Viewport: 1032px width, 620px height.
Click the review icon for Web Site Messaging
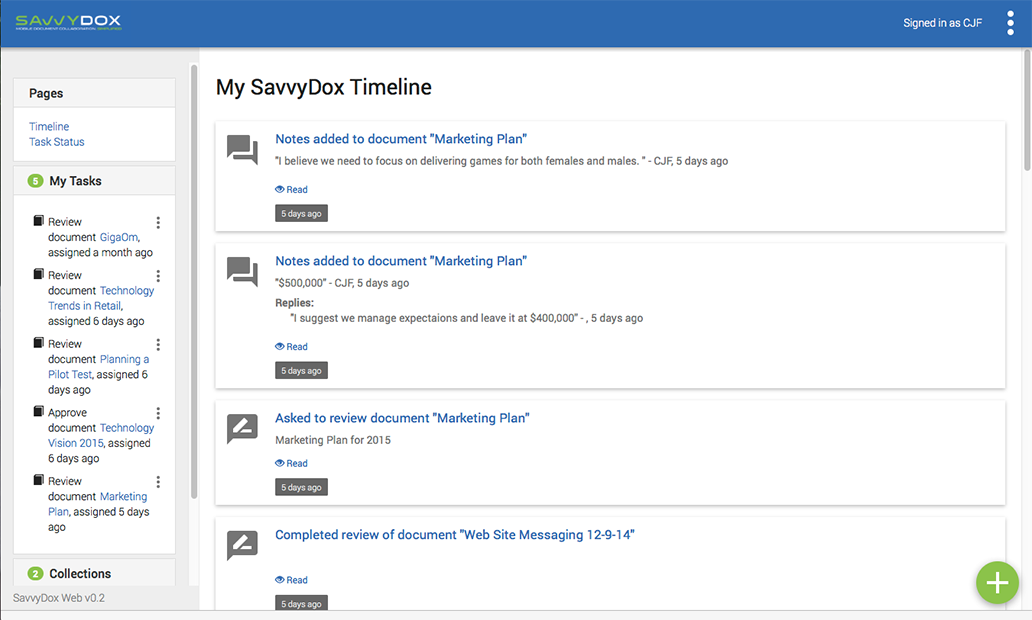tap(242, 546)
